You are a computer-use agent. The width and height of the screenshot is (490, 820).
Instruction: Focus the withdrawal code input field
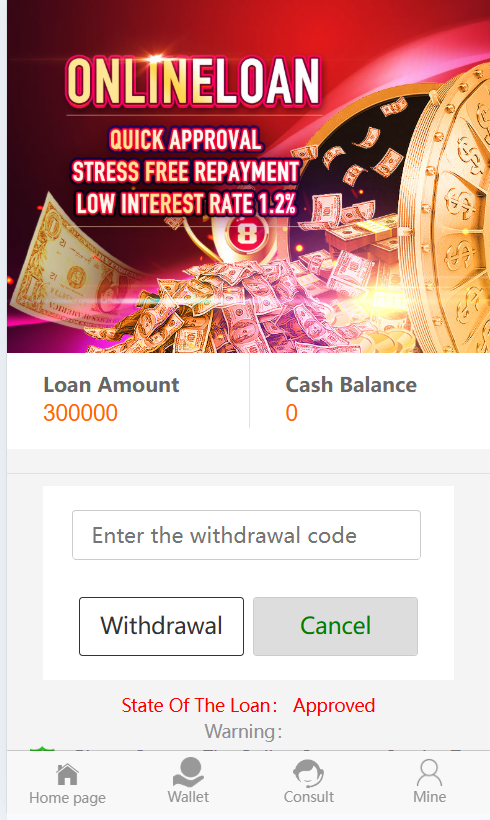tap(246, 535)
